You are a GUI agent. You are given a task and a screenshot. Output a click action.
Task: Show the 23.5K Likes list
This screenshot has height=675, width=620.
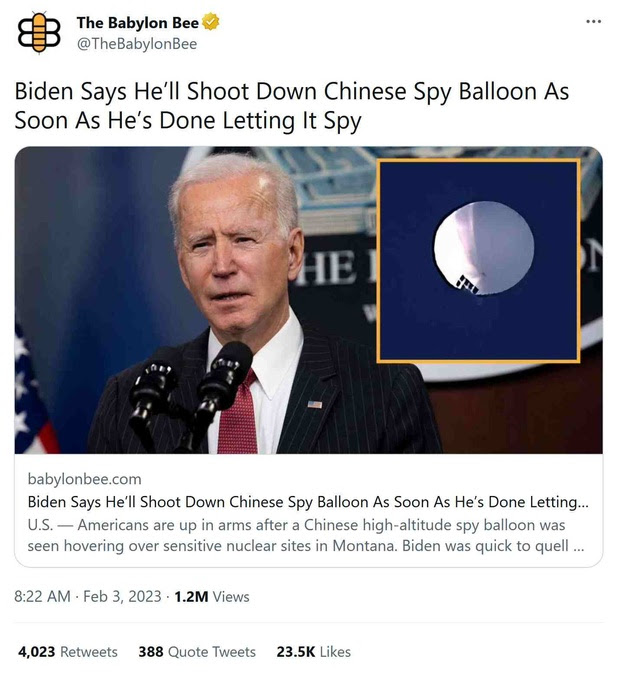[x=313, y=652]
